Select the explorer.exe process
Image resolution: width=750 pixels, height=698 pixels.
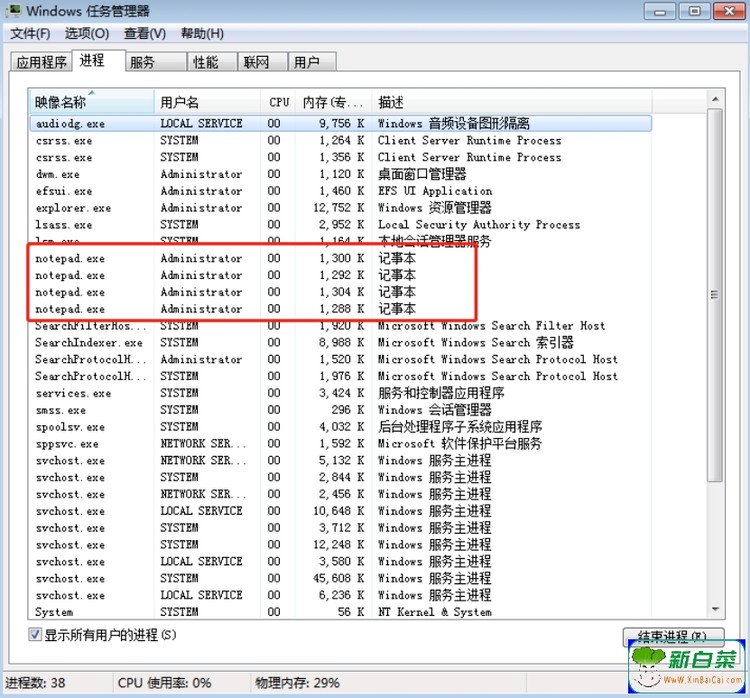pos(341,208)
